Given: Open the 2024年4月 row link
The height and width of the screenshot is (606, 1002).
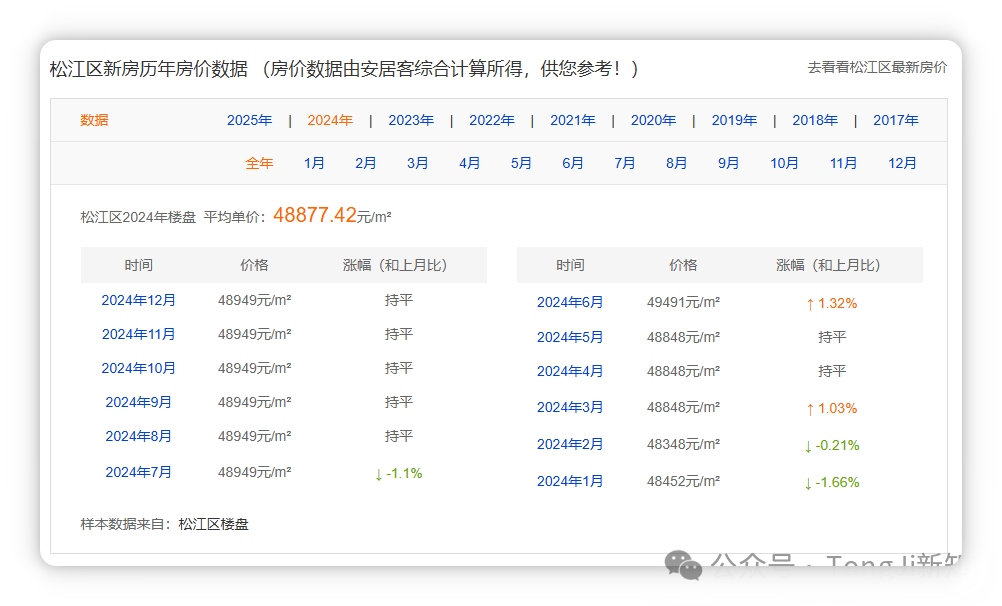Looking at the screenshot, I should tap(569, 371).
